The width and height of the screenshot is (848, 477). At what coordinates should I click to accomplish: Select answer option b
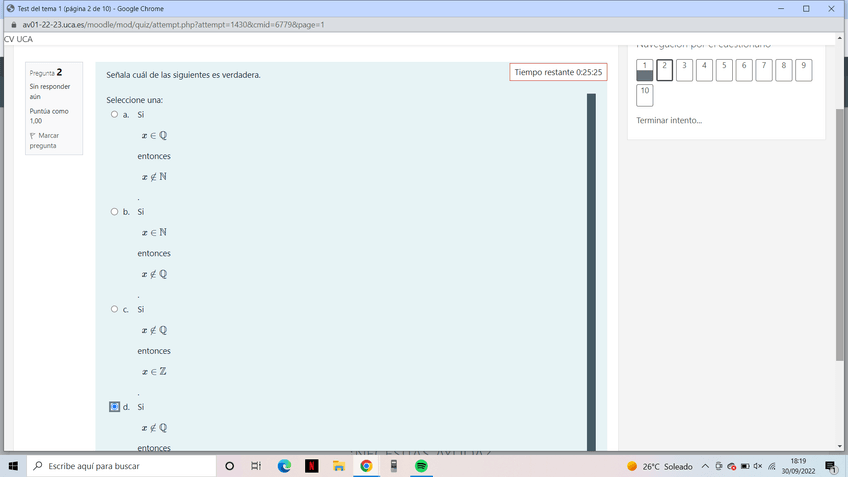coord(114,212)
